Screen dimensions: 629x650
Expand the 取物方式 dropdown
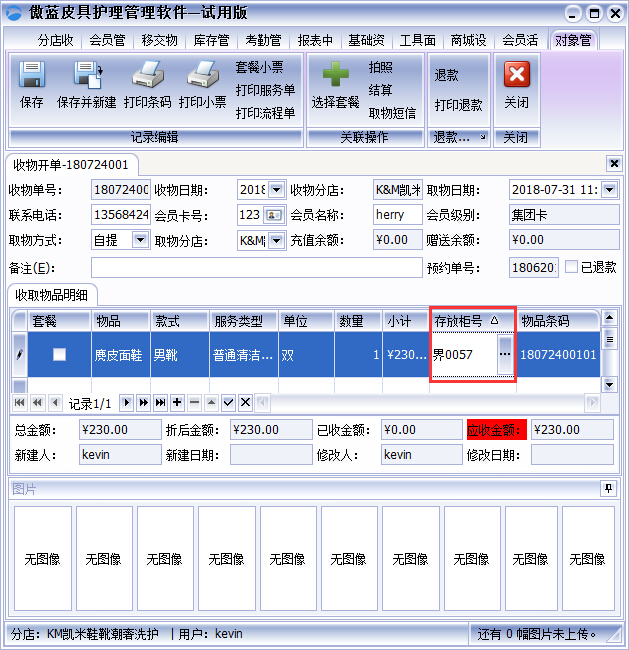(140, 240)
